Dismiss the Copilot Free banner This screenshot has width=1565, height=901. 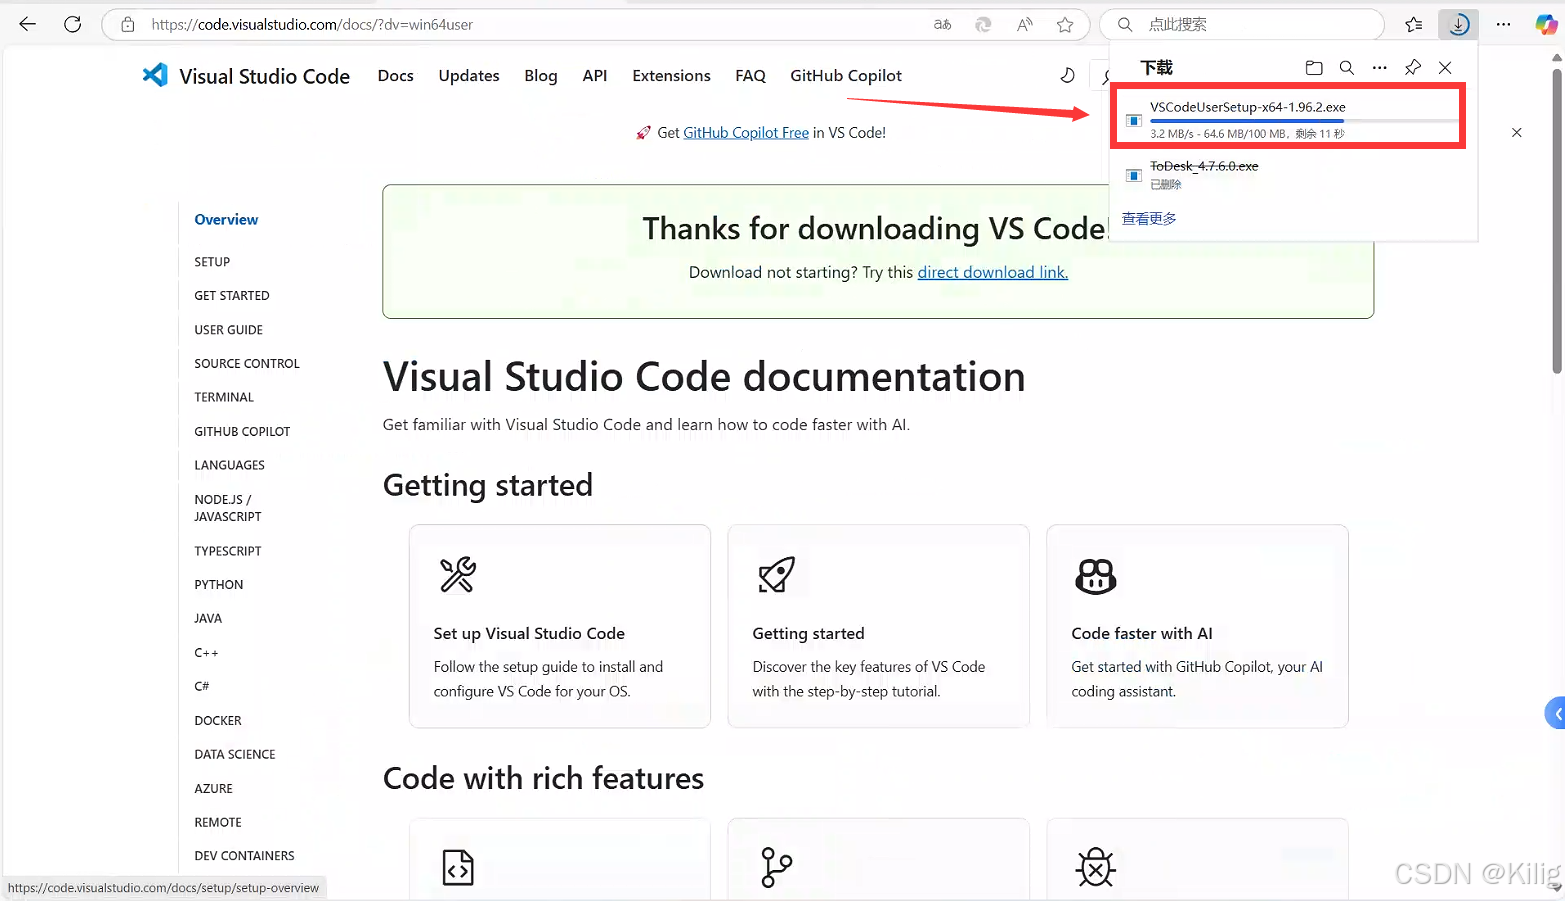[x=1517, y=132]
